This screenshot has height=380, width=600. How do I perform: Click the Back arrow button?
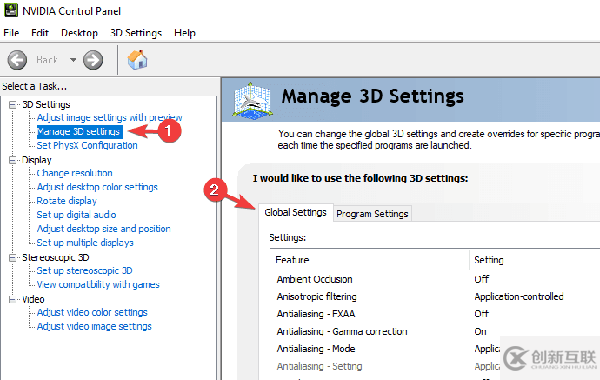[x=17, y=60]
